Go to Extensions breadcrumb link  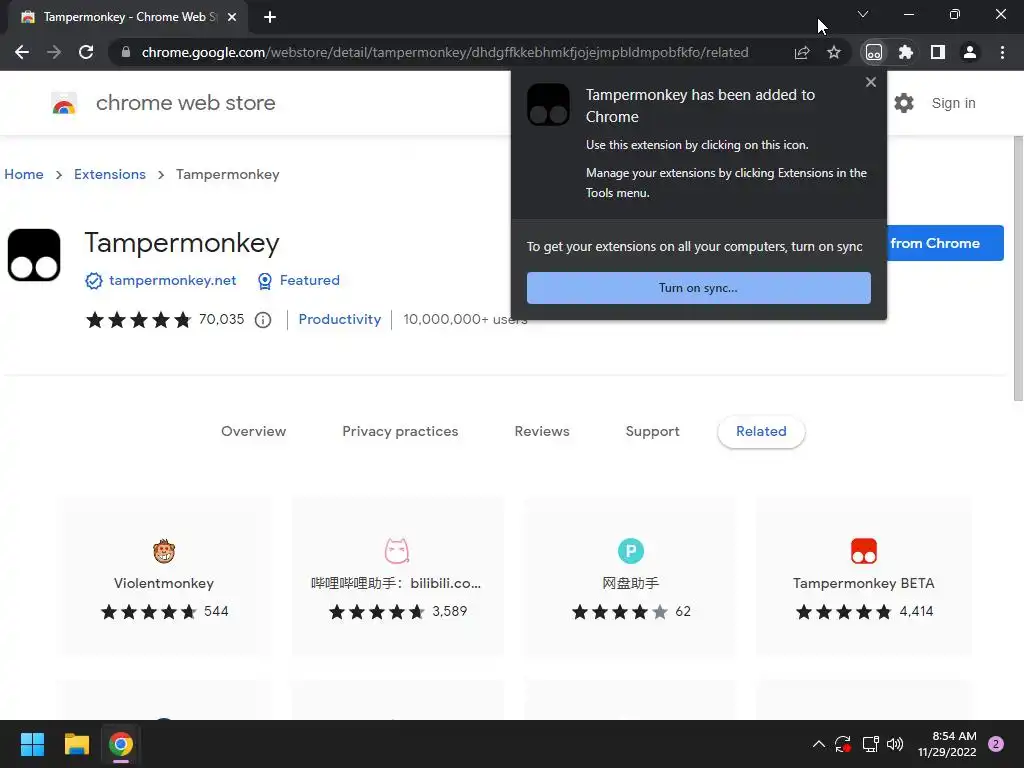110,174
